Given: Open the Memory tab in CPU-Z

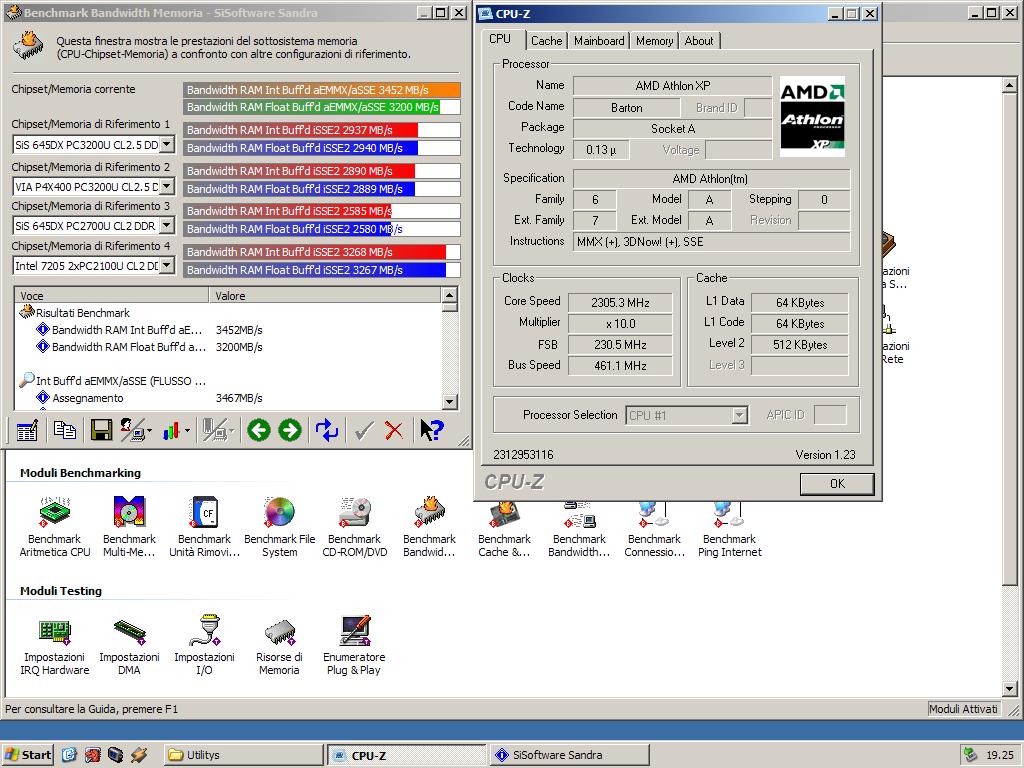Looking at the screenshot, I should [x=654, y=40].
